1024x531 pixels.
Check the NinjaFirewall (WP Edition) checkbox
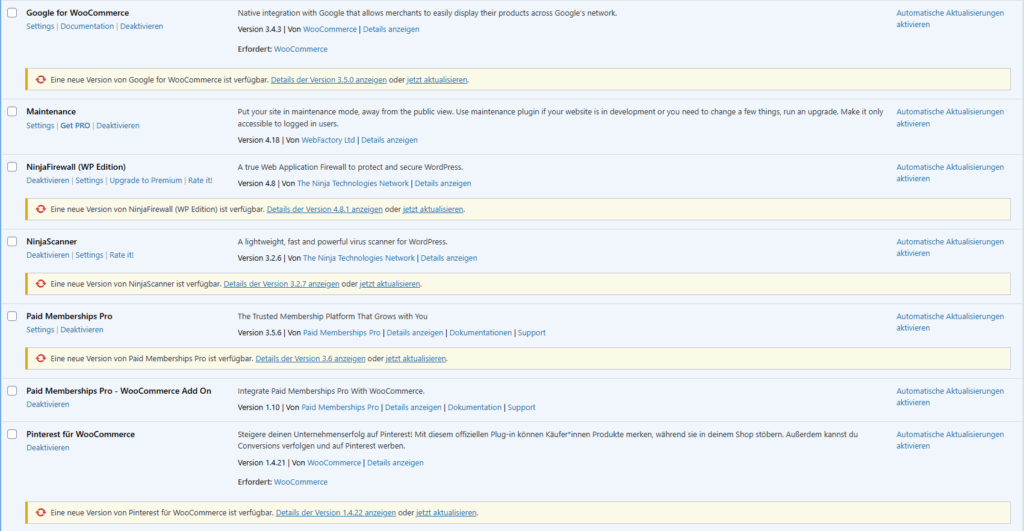click(12, 166)
